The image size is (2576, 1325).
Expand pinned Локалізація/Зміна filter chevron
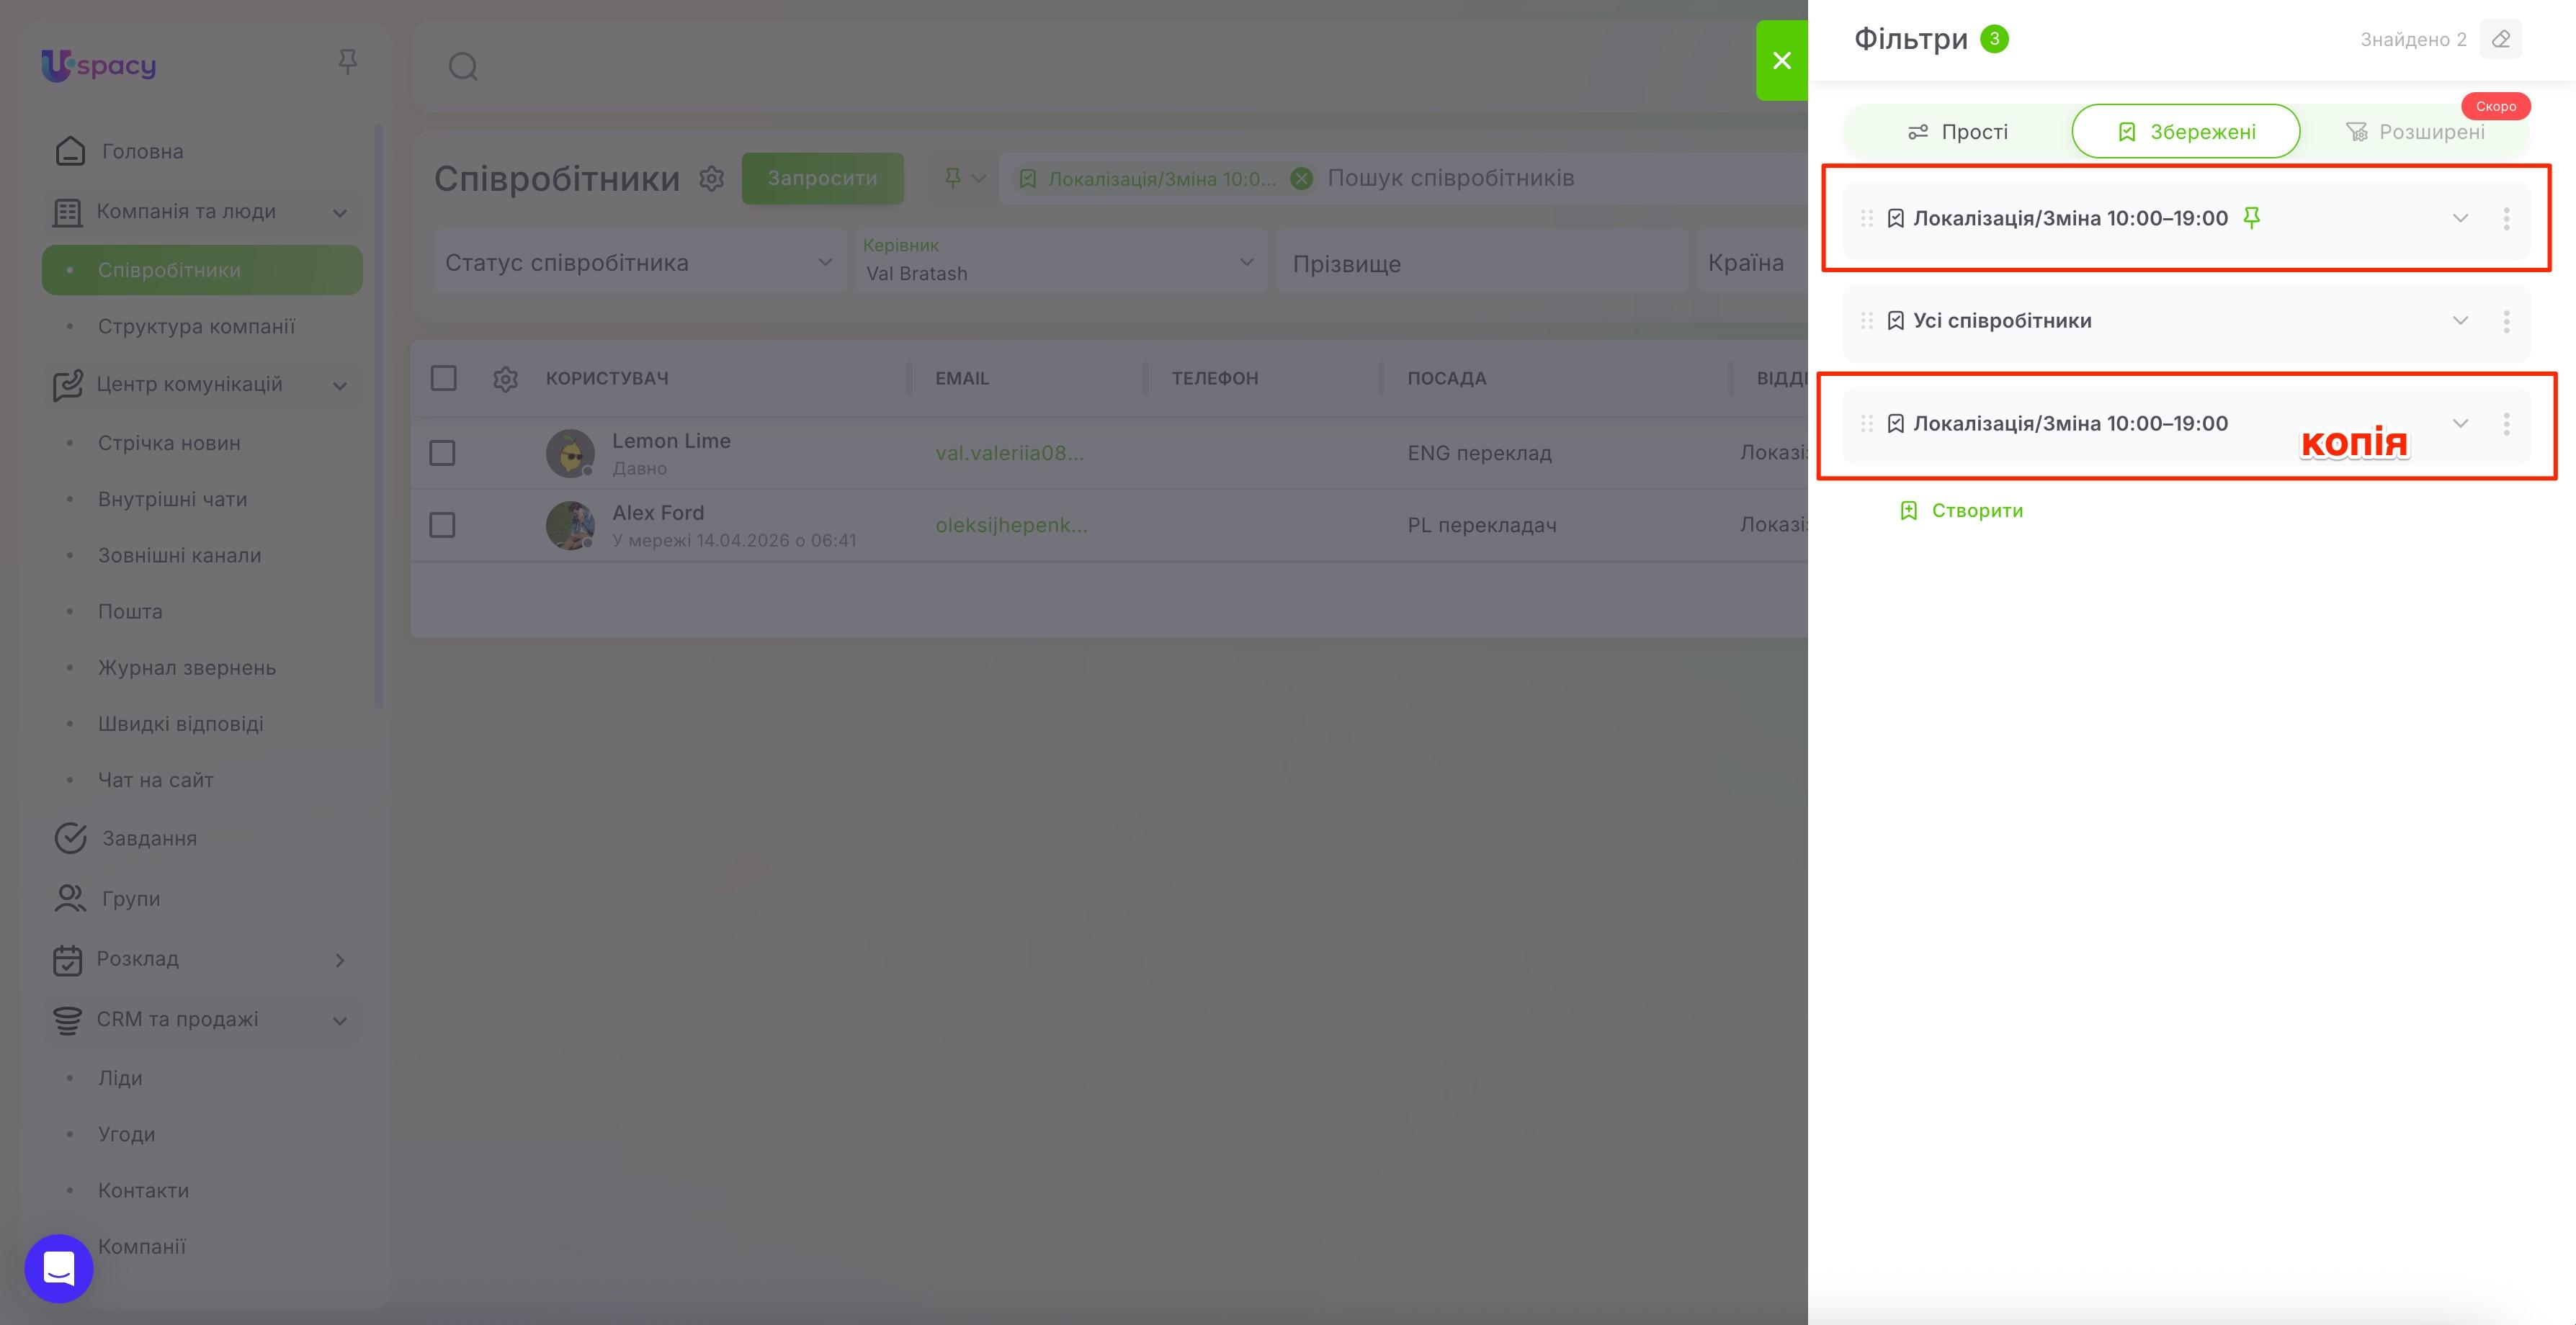click(2460, 218)
